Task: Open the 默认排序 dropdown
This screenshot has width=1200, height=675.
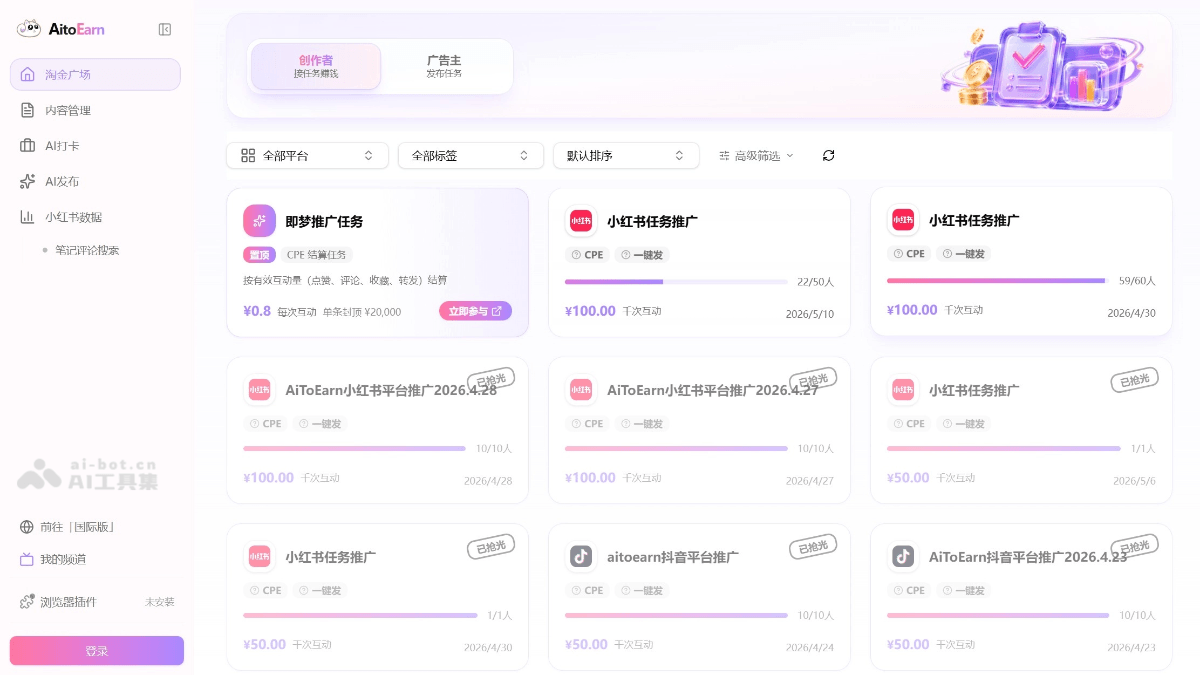Action: coord(626,156)
